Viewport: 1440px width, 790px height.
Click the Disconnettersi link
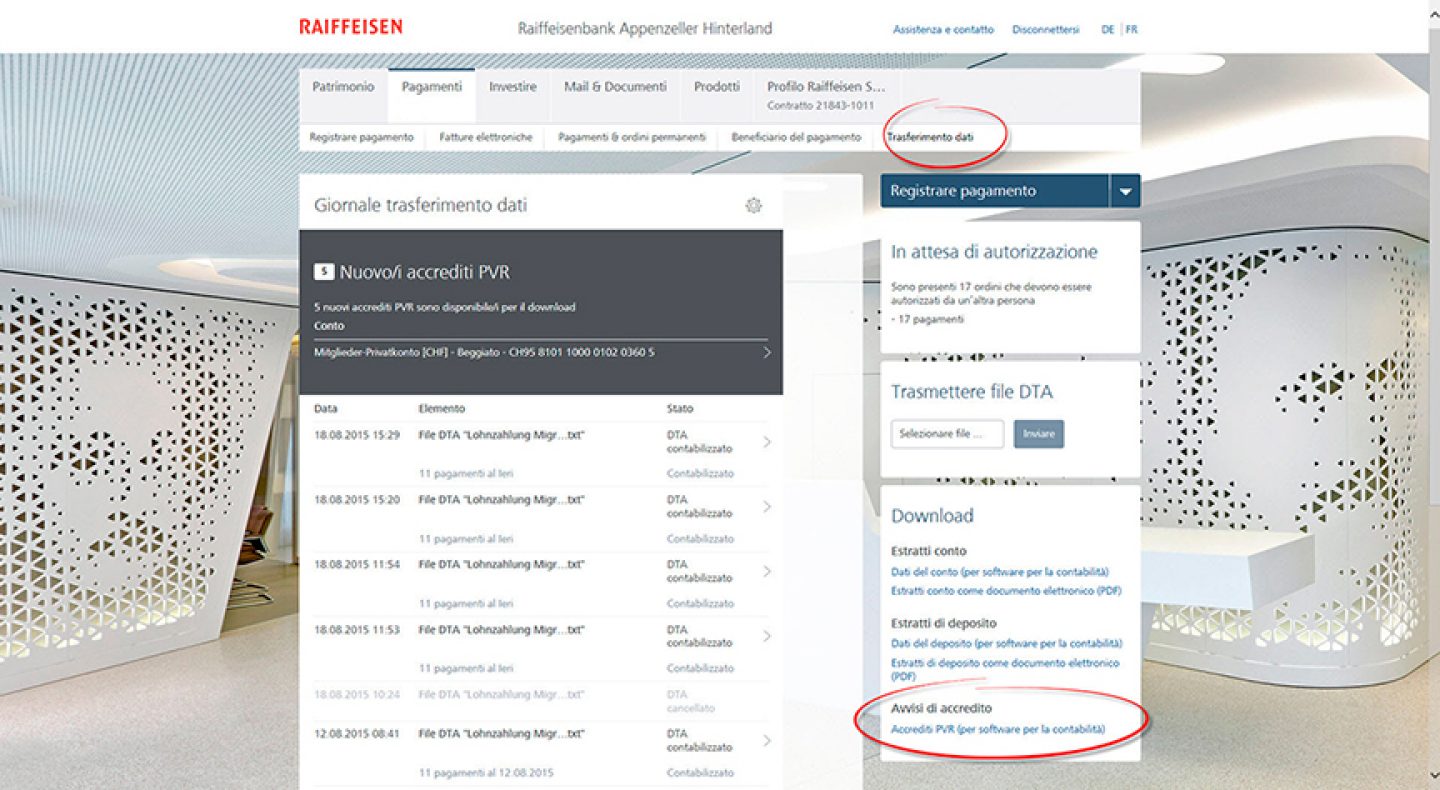pyautogui.click(x=1045, y=30)
